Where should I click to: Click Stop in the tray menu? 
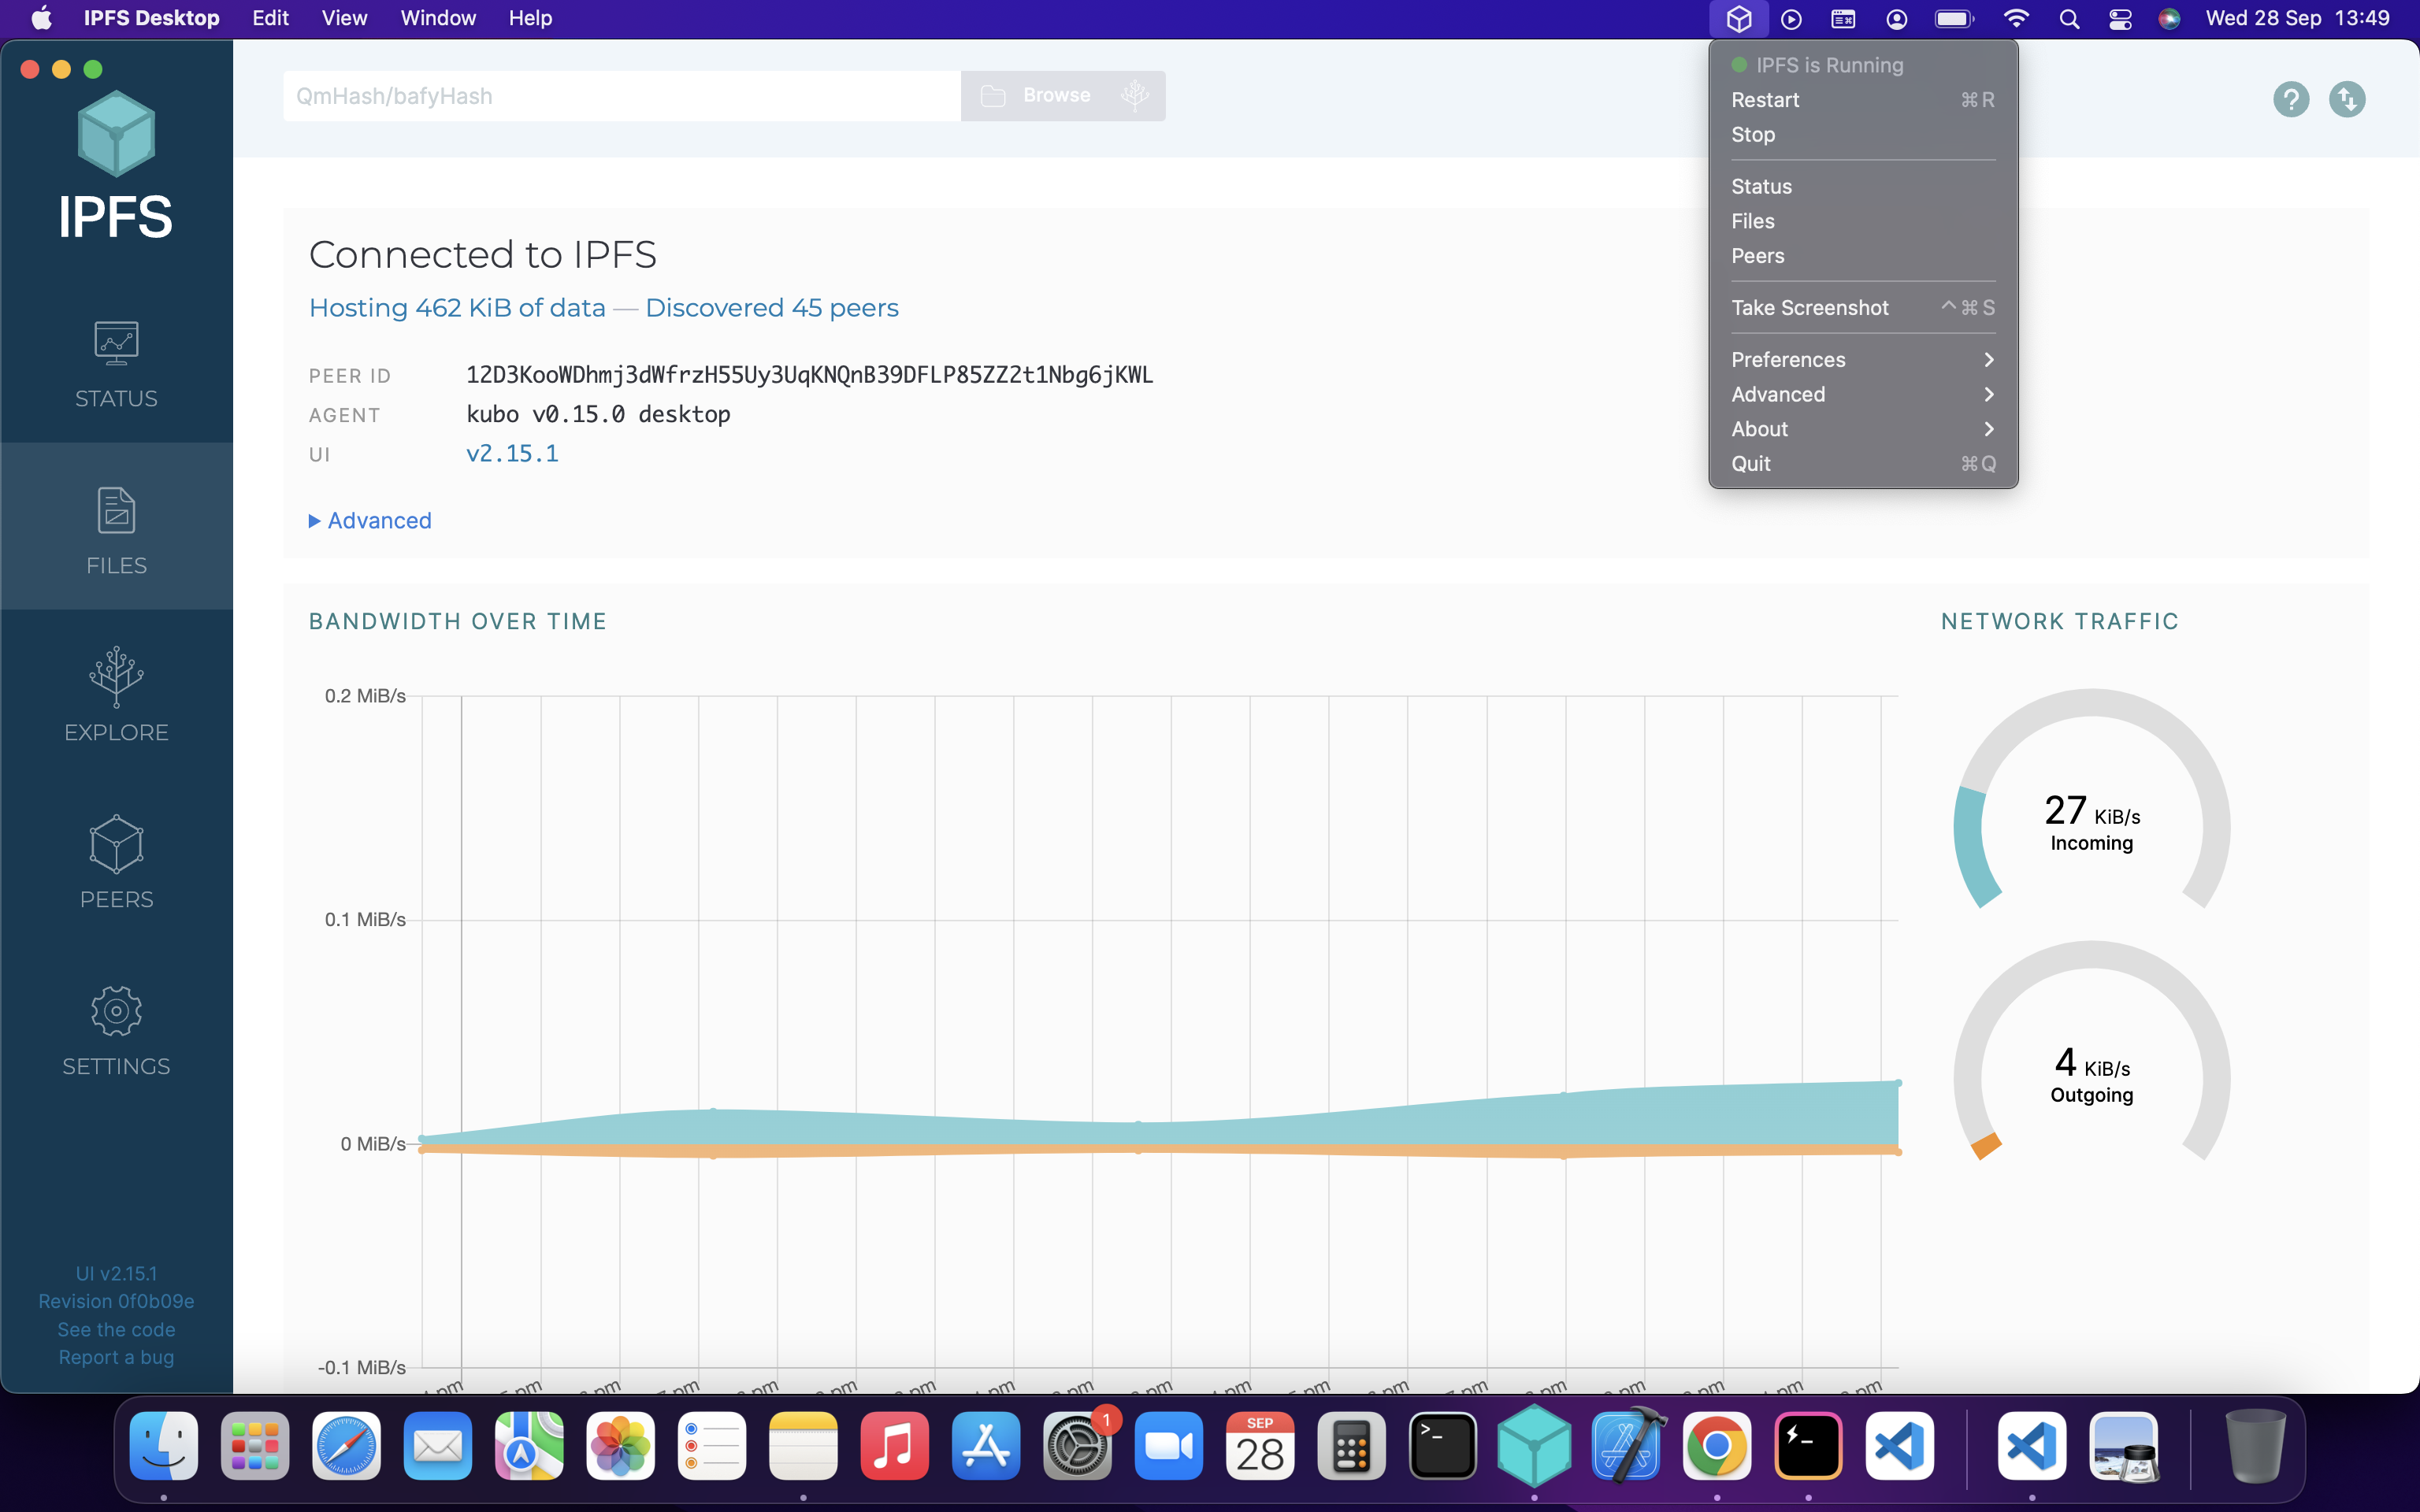coord(1863,134)
